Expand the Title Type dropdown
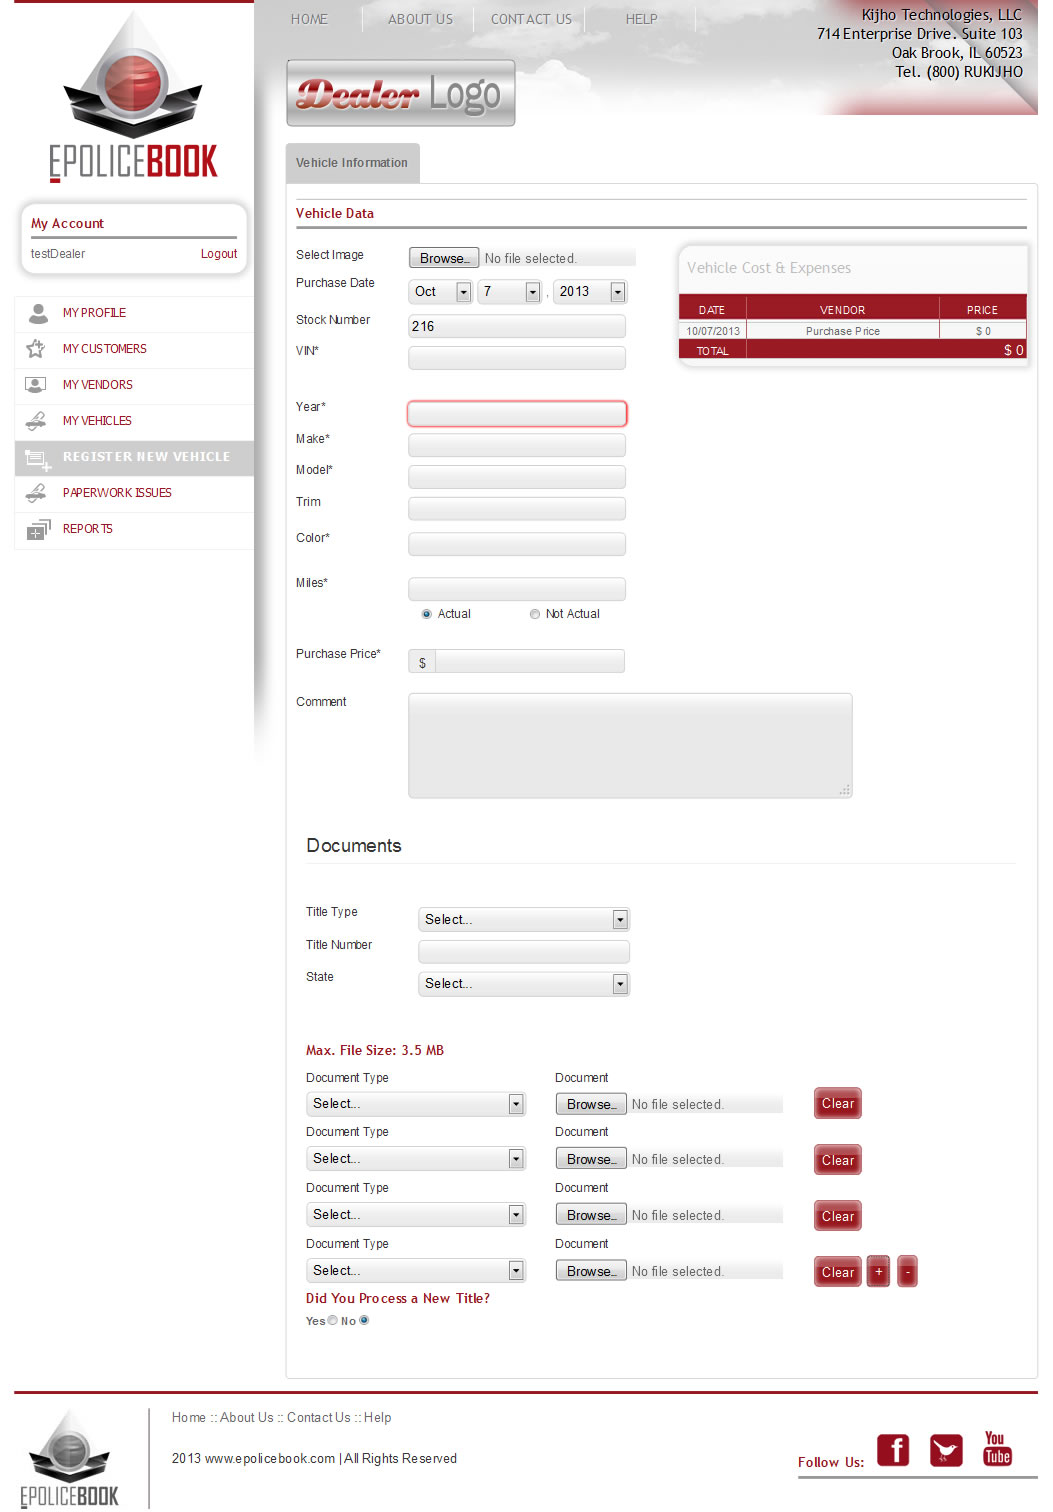The image size is (1053, 1512). [x=524, y=920]
